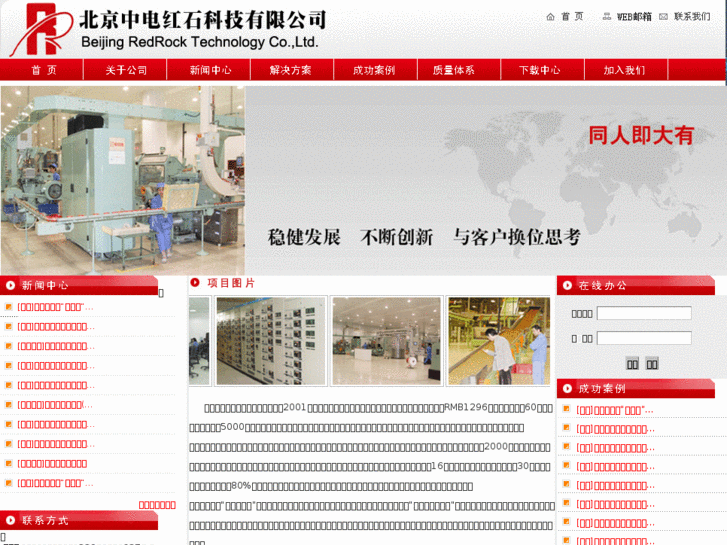The image size is (727, 545).
Task: Click the 新闻中心 sidebar panel heading
Action: tap(45, 285)
